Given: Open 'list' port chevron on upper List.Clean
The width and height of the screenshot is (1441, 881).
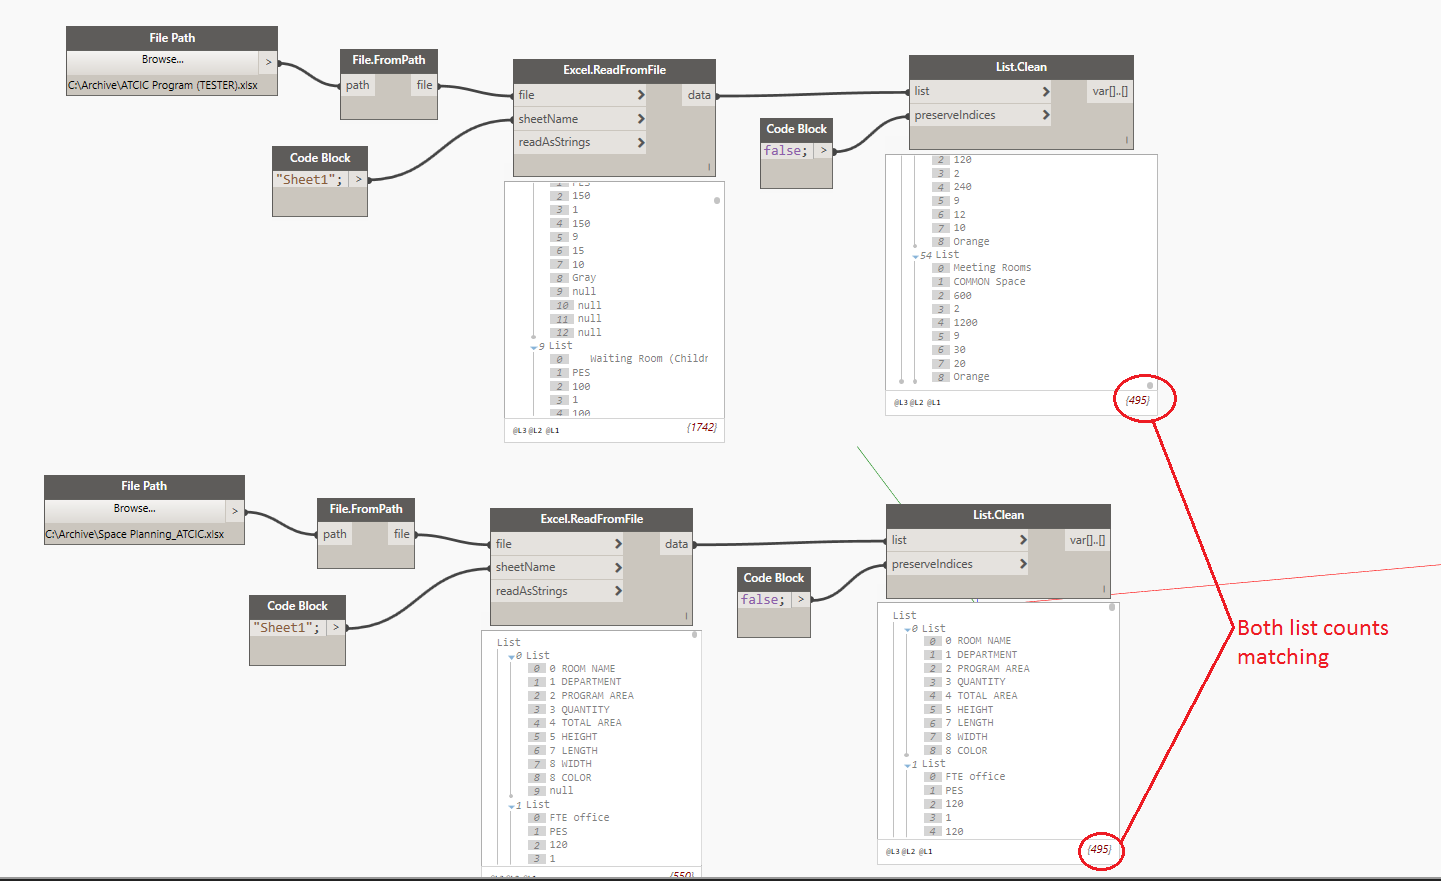Looking at the screenshot, I should click(1046, 91).
